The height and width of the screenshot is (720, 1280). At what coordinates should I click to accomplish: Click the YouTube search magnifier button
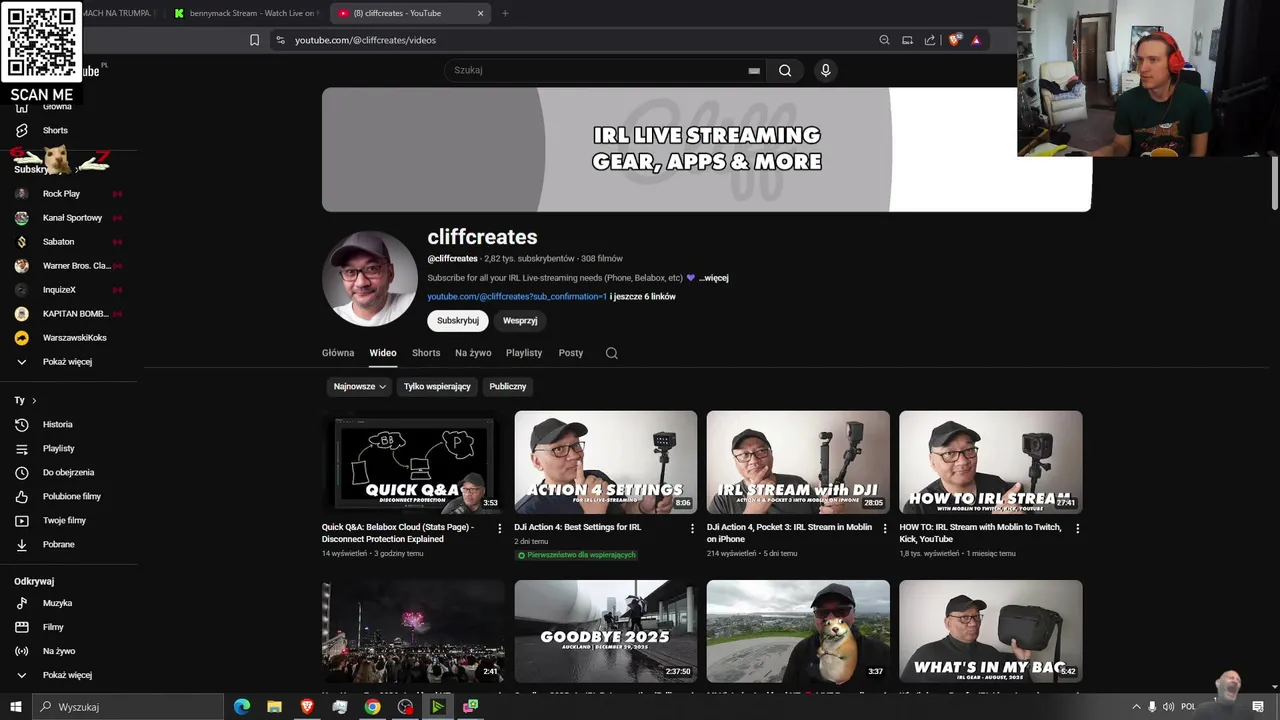click(785, 70)
